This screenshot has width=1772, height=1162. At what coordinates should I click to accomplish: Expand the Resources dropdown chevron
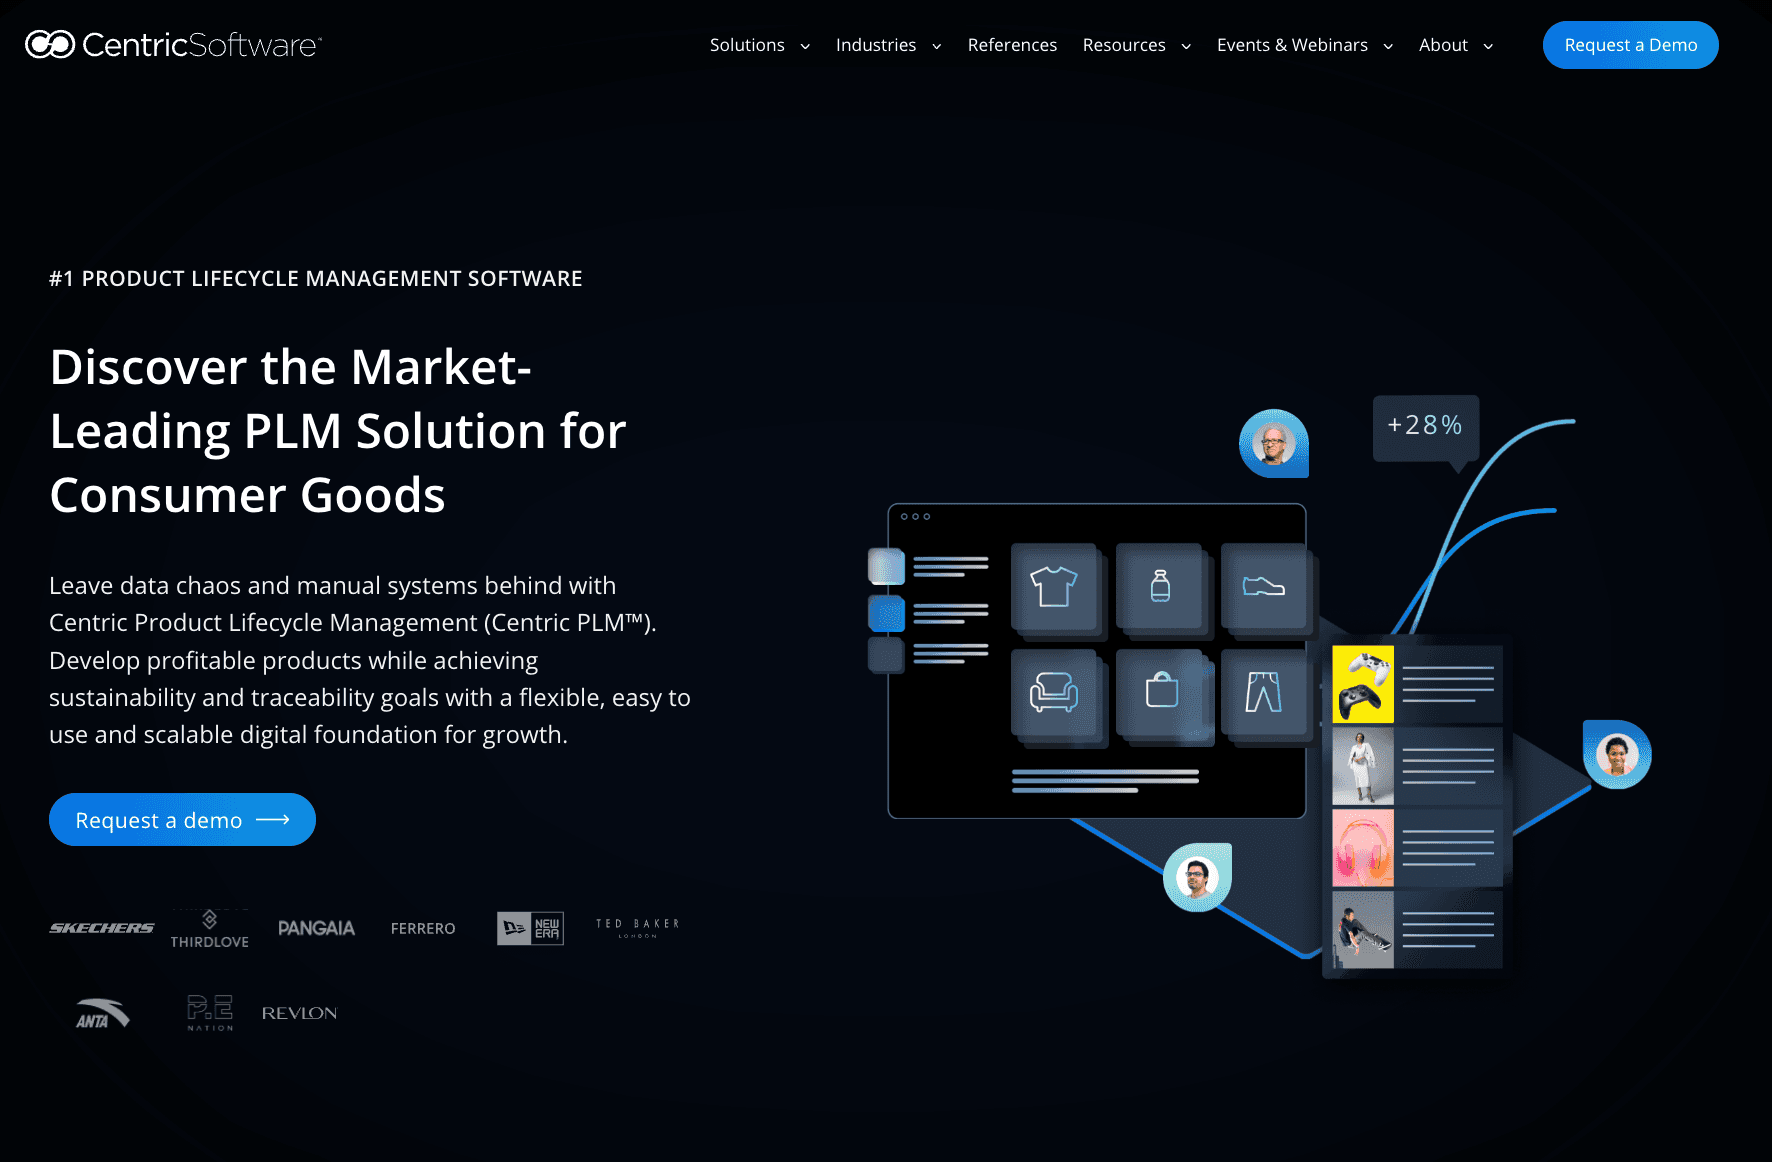[1186, 46]
